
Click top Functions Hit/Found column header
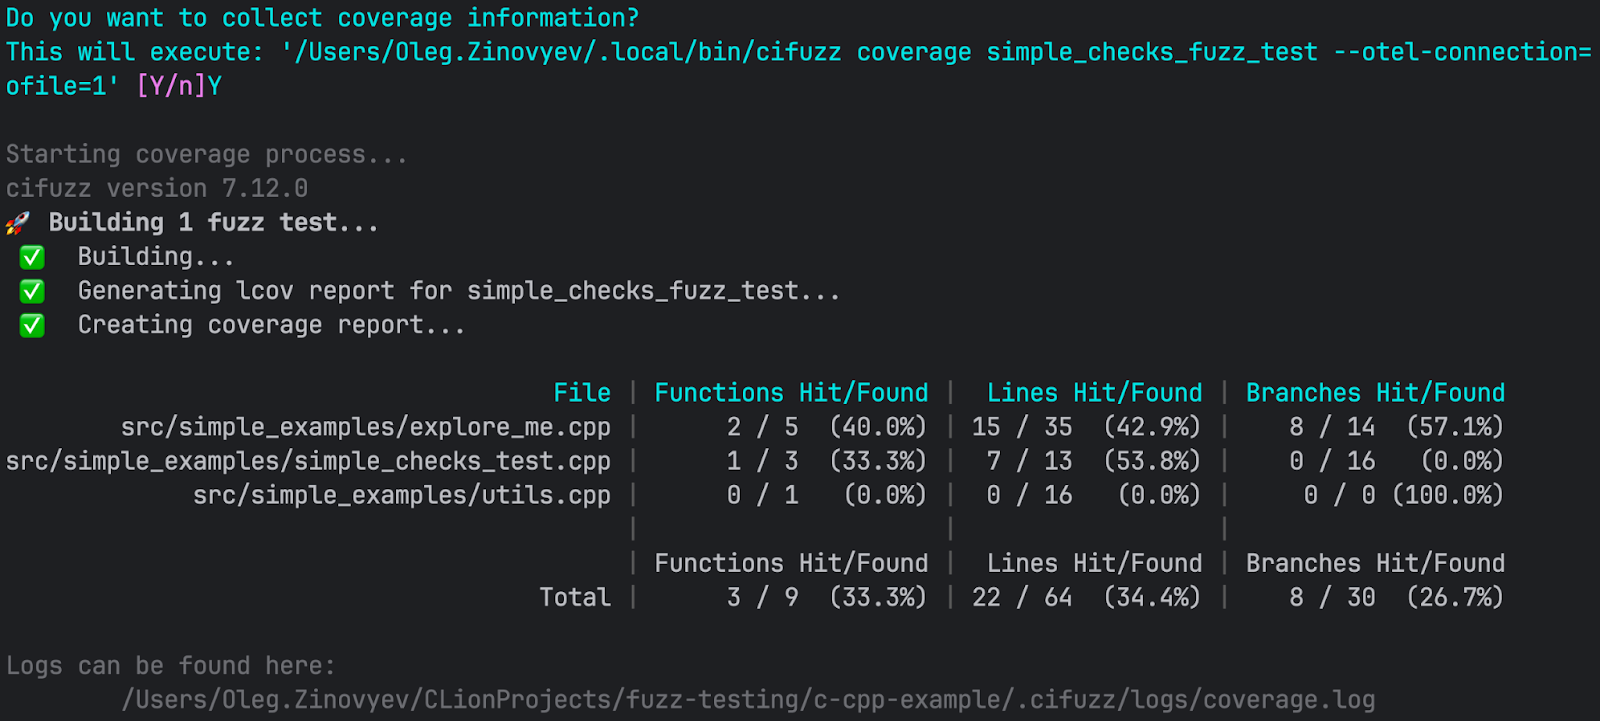791,393
